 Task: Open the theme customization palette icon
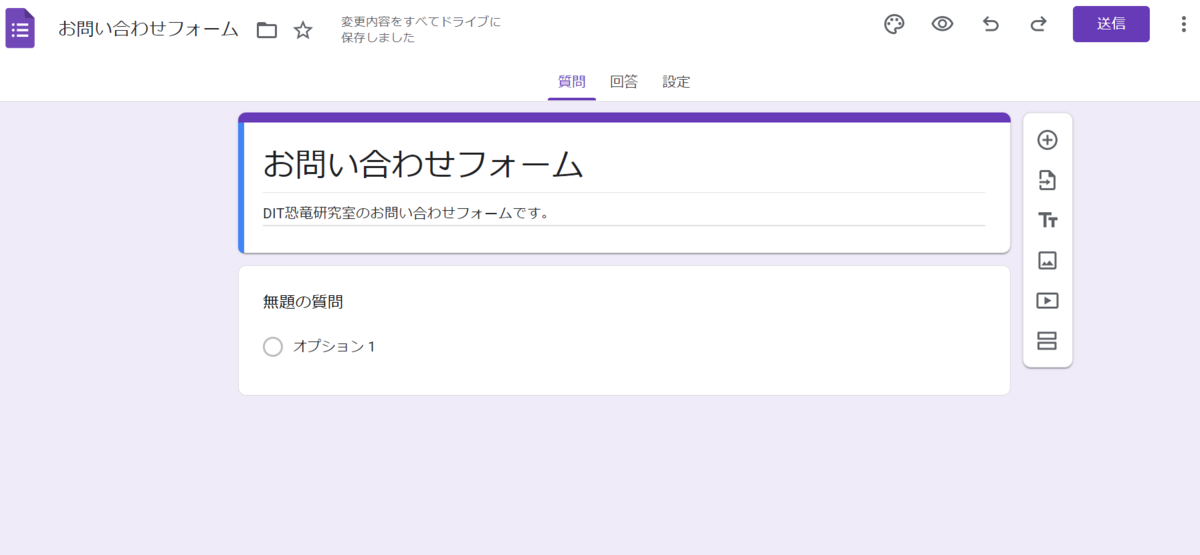click(x=894, y=24)
